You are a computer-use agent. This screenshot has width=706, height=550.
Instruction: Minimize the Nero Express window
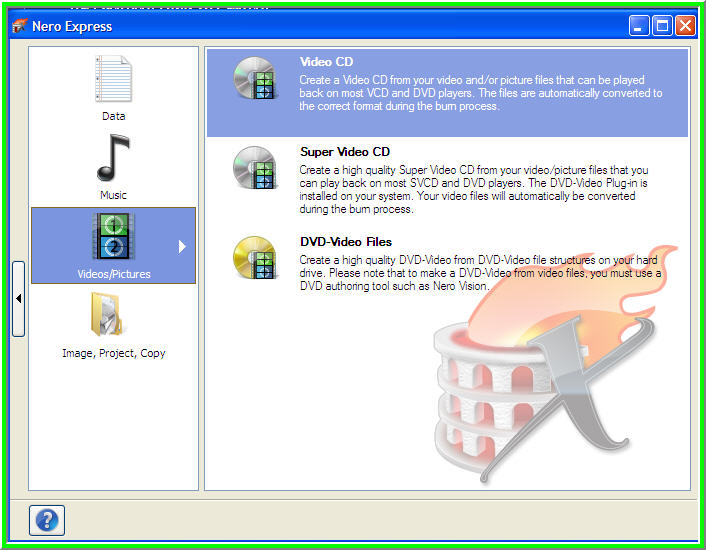click(x=639, y=26)
